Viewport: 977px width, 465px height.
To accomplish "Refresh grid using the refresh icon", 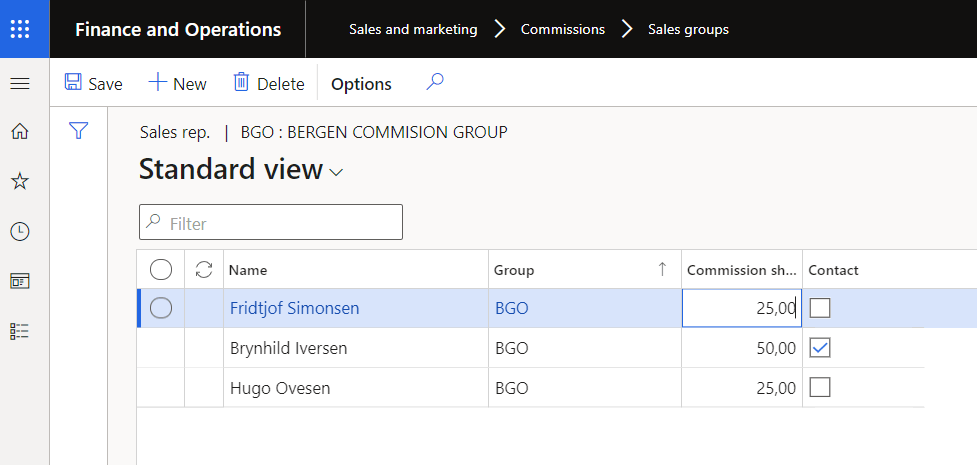I will point(204,270).
